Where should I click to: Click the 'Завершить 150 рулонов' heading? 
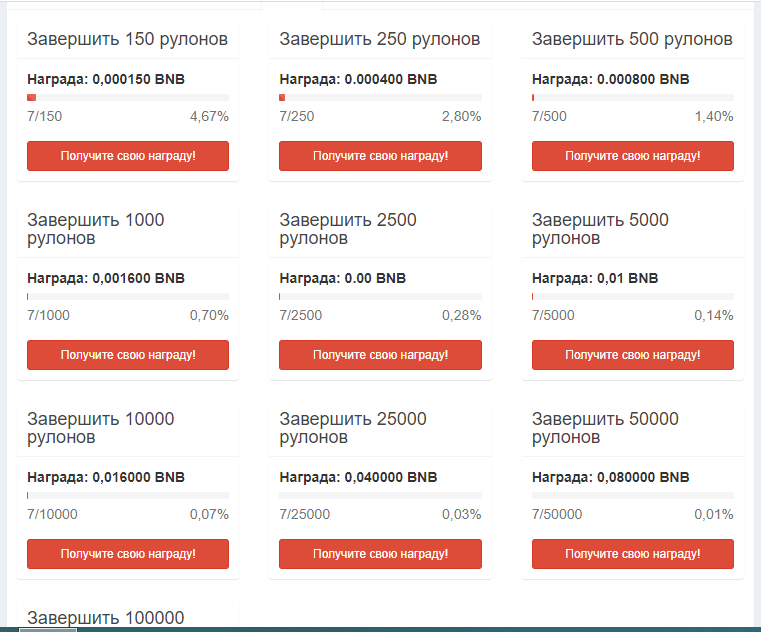click(x=127, y=39)
